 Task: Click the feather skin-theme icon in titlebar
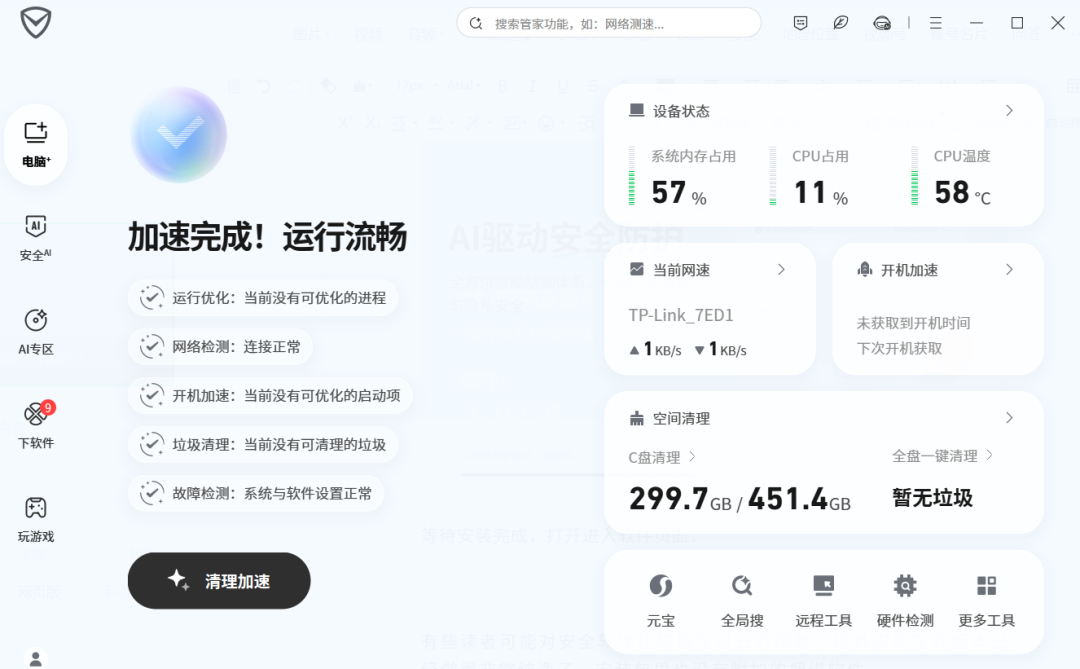click(x=841, y=21)
